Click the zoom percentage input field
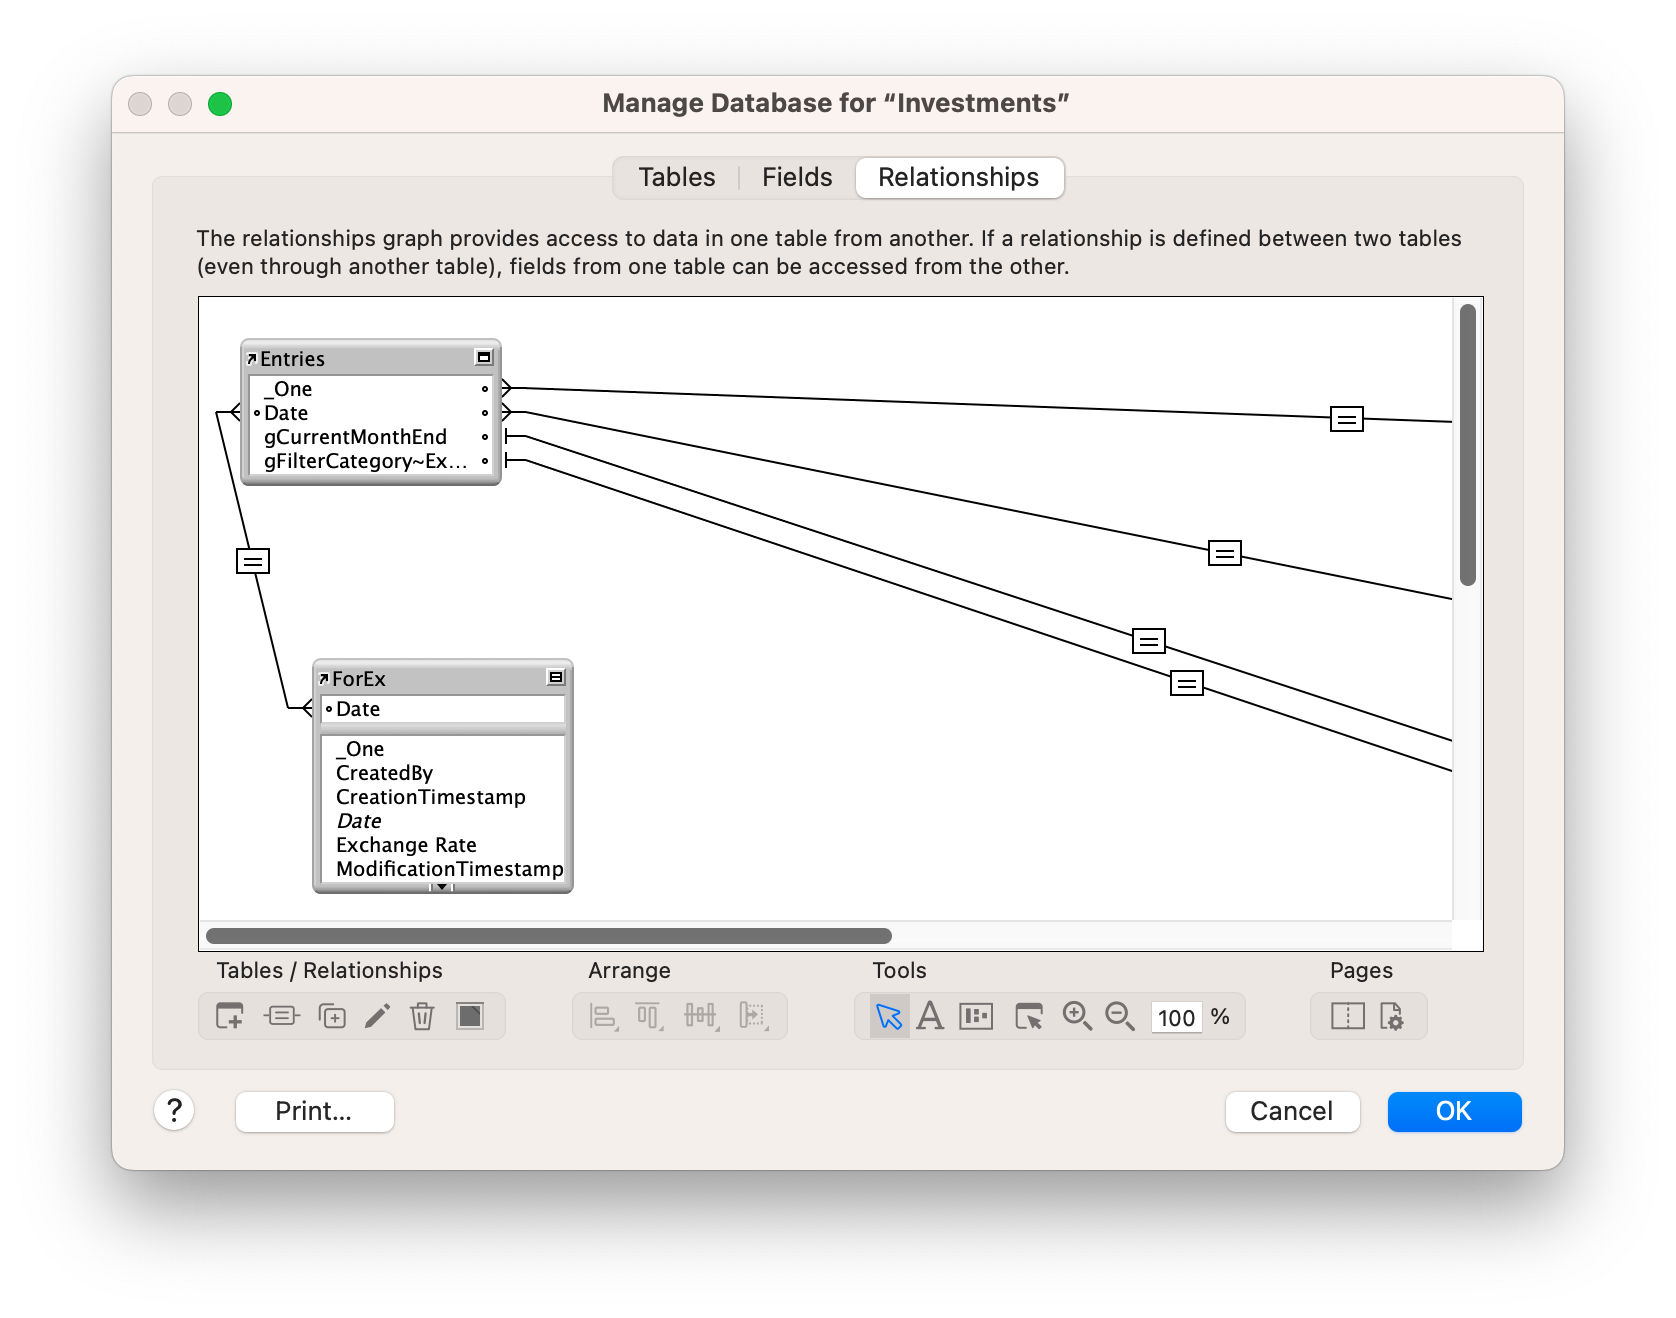 [1176, 1017]
